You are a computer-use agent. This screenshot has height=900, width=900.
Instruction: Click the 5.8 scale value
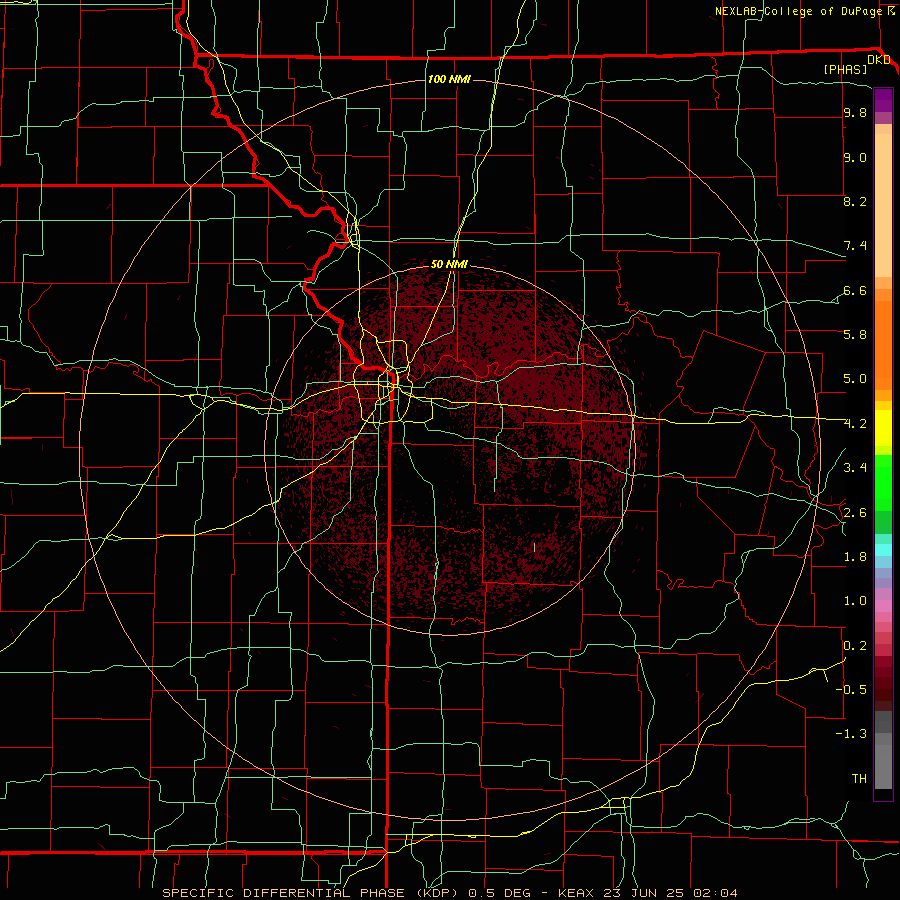coord(855,335)
